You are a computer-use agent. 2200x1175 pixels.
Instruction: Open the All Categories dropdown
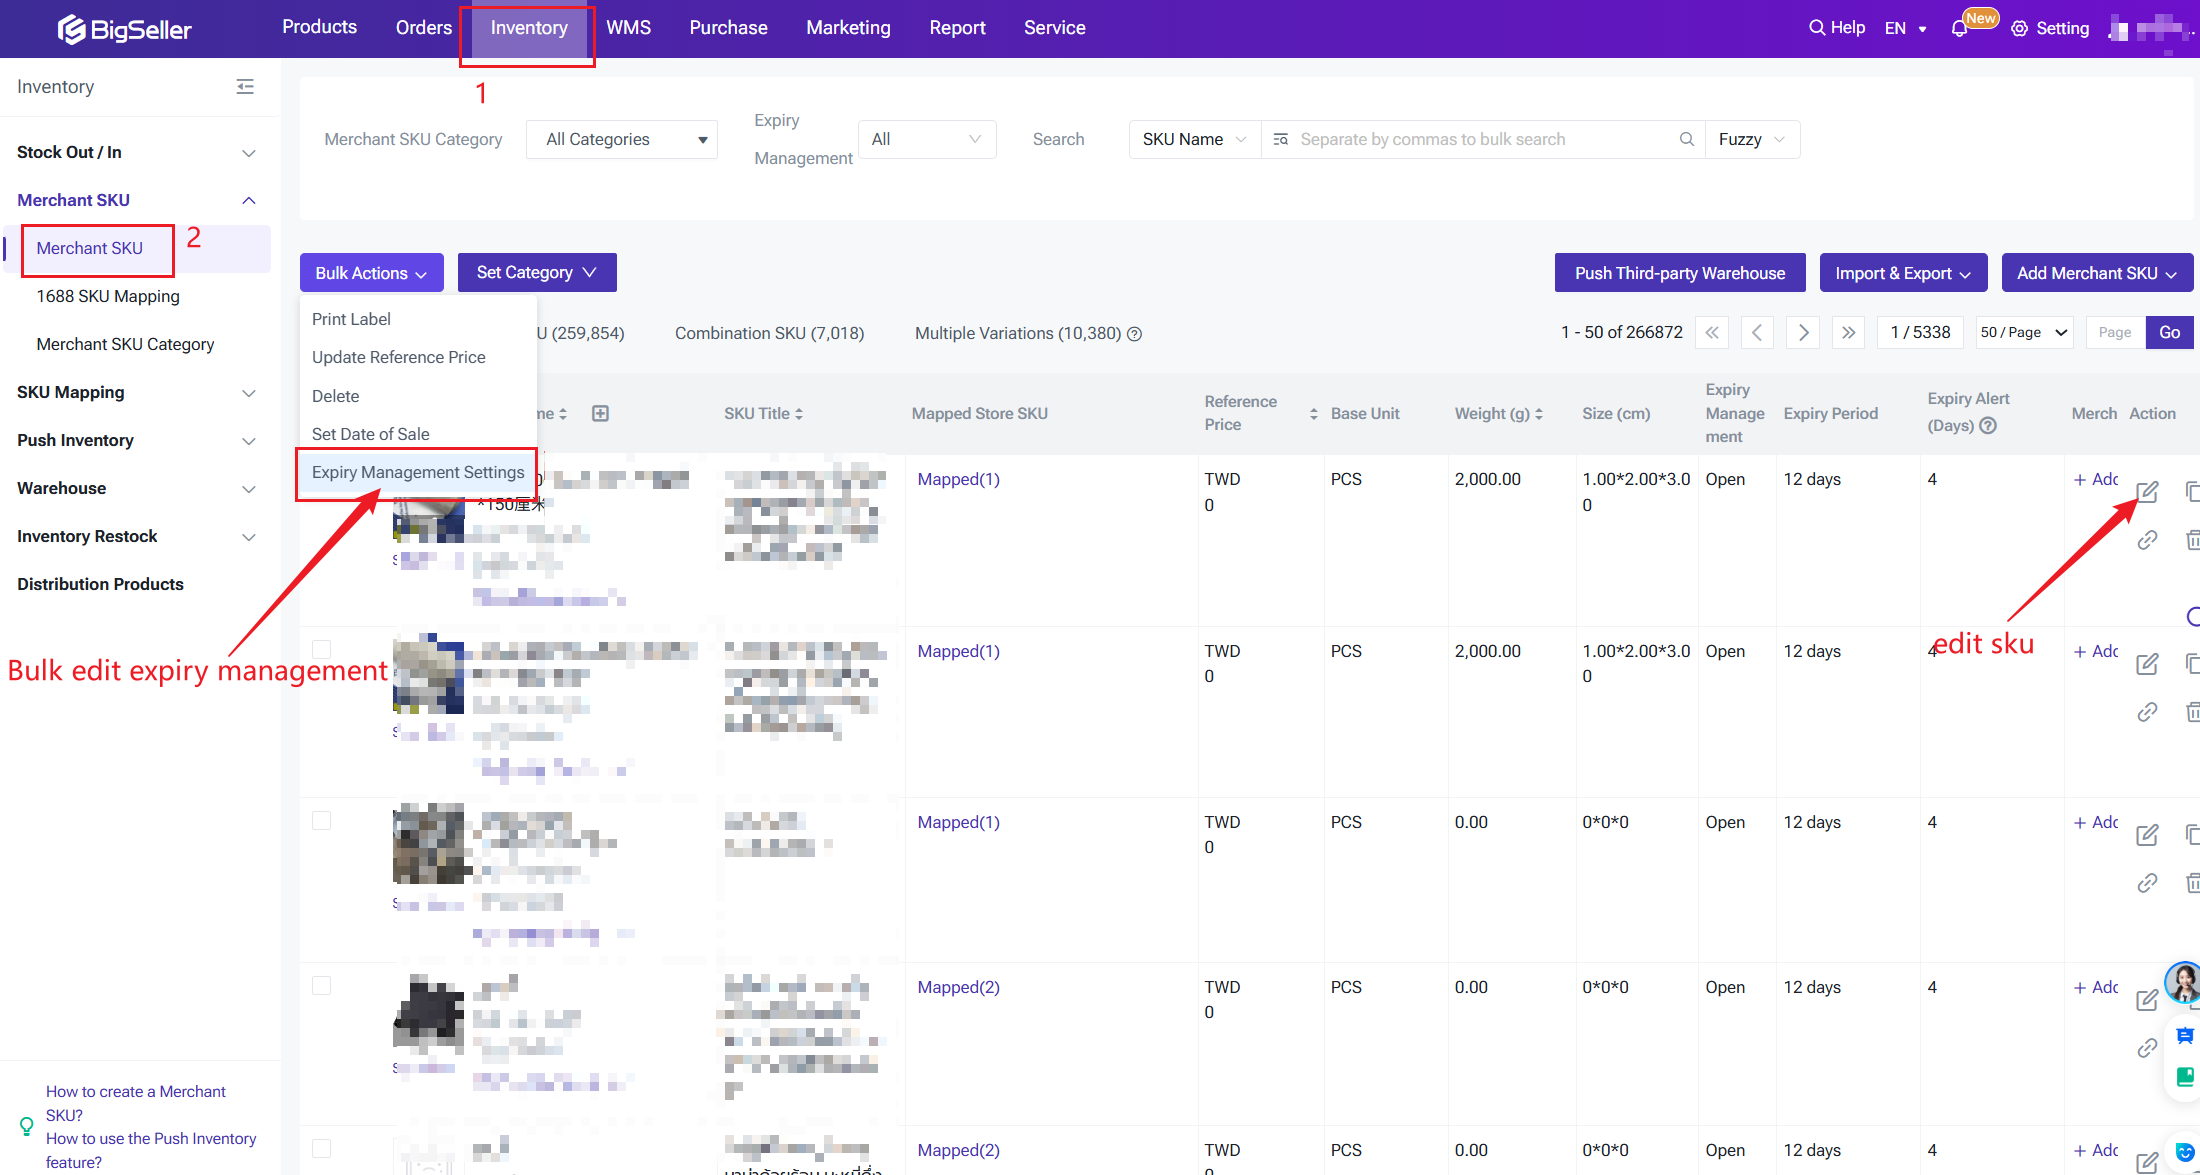(622, 139)
